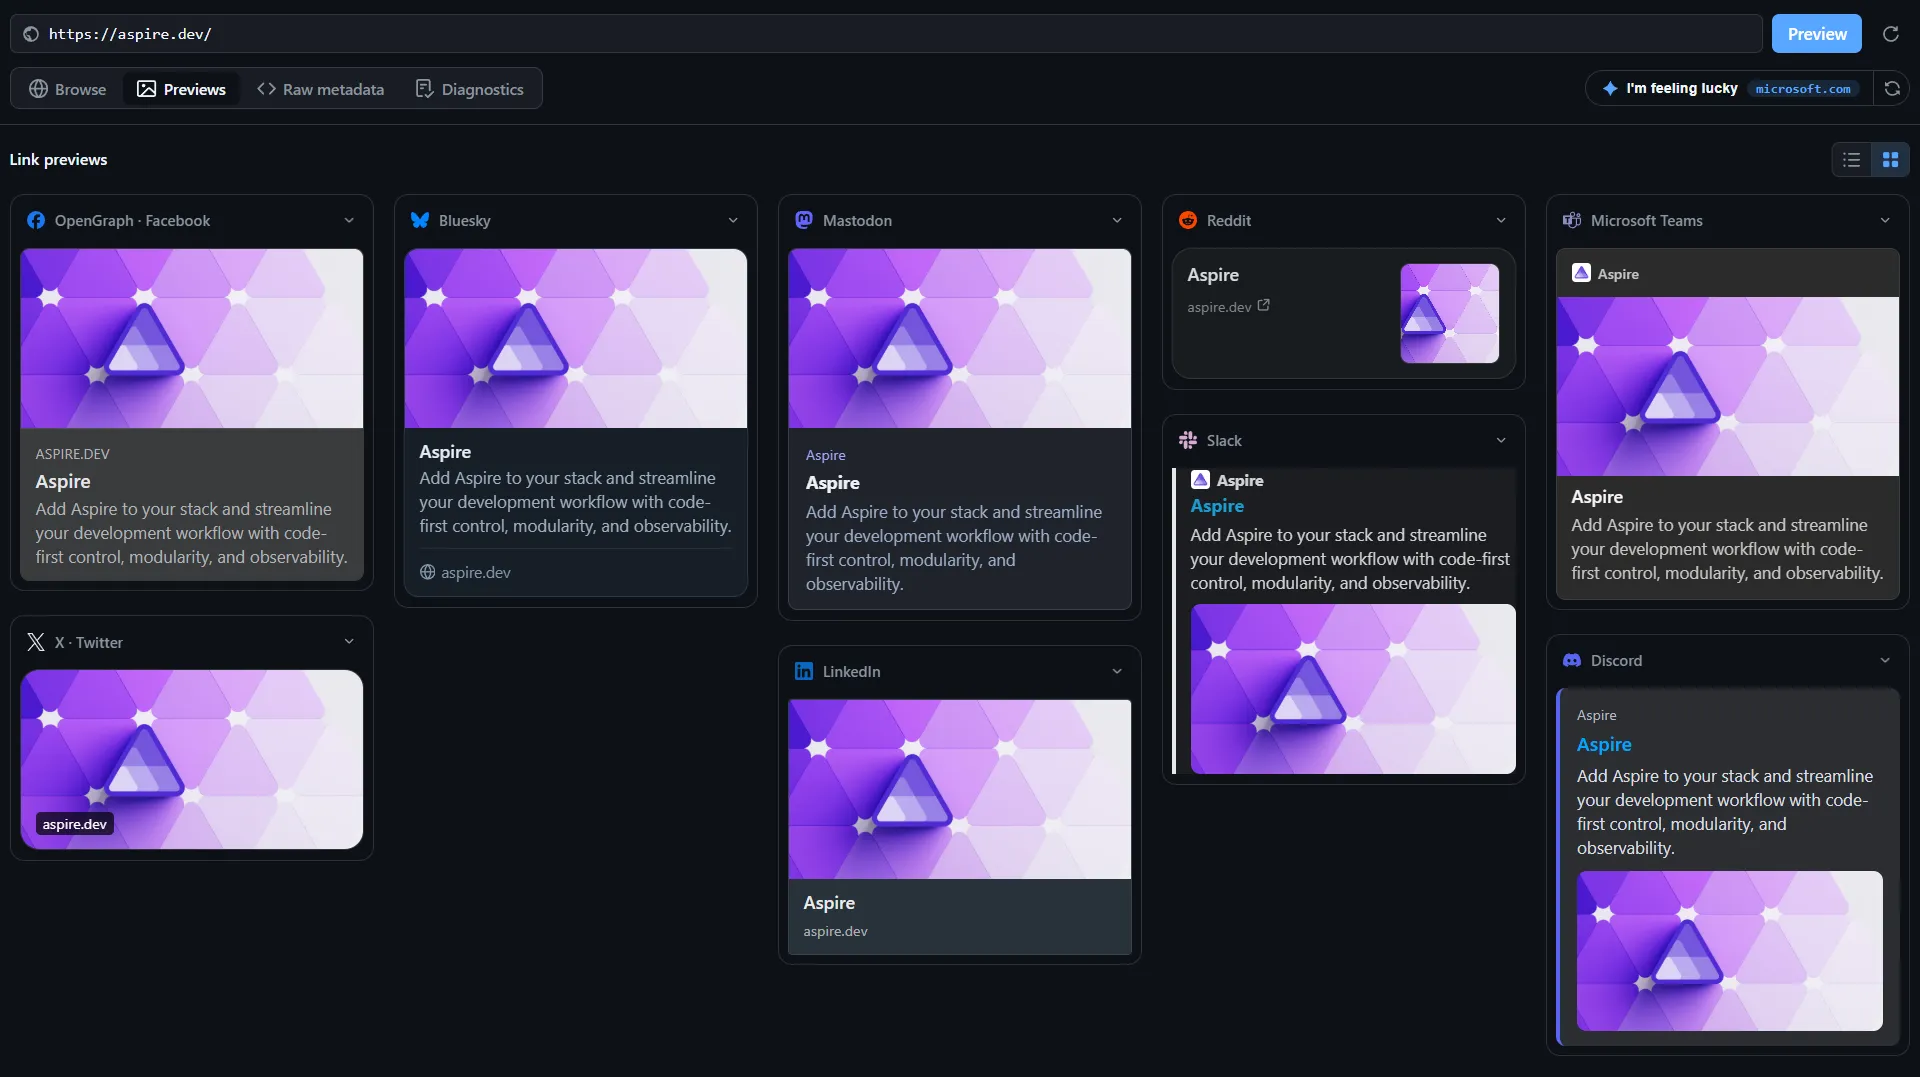Image resolution: width=1920 pixels, height=1077 pixels.
Task: Click the X Twitter preview image
Action: [x=192, y=759]
